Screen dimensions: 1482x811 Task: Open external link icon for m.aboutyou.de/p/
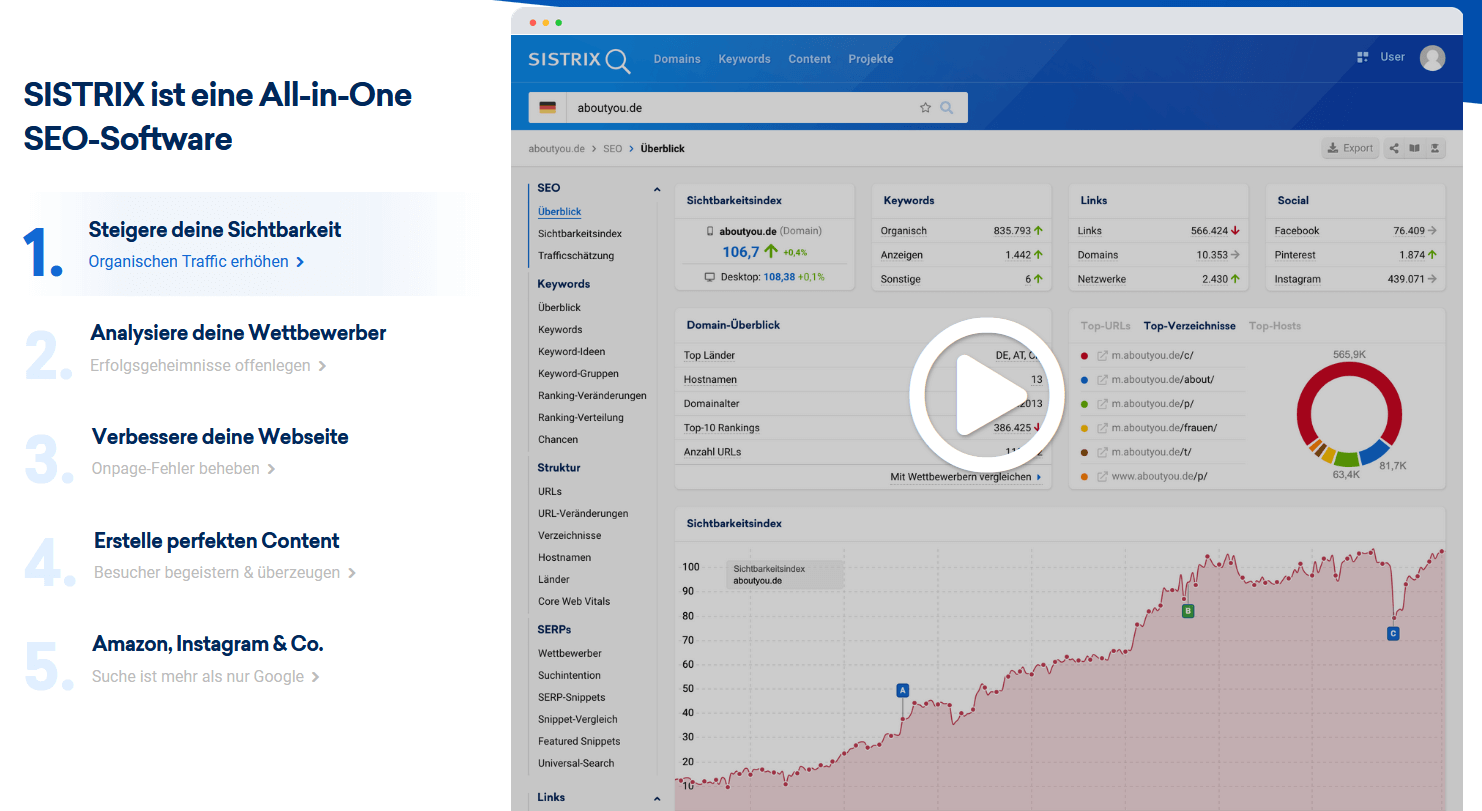(x=1103, y=404)
